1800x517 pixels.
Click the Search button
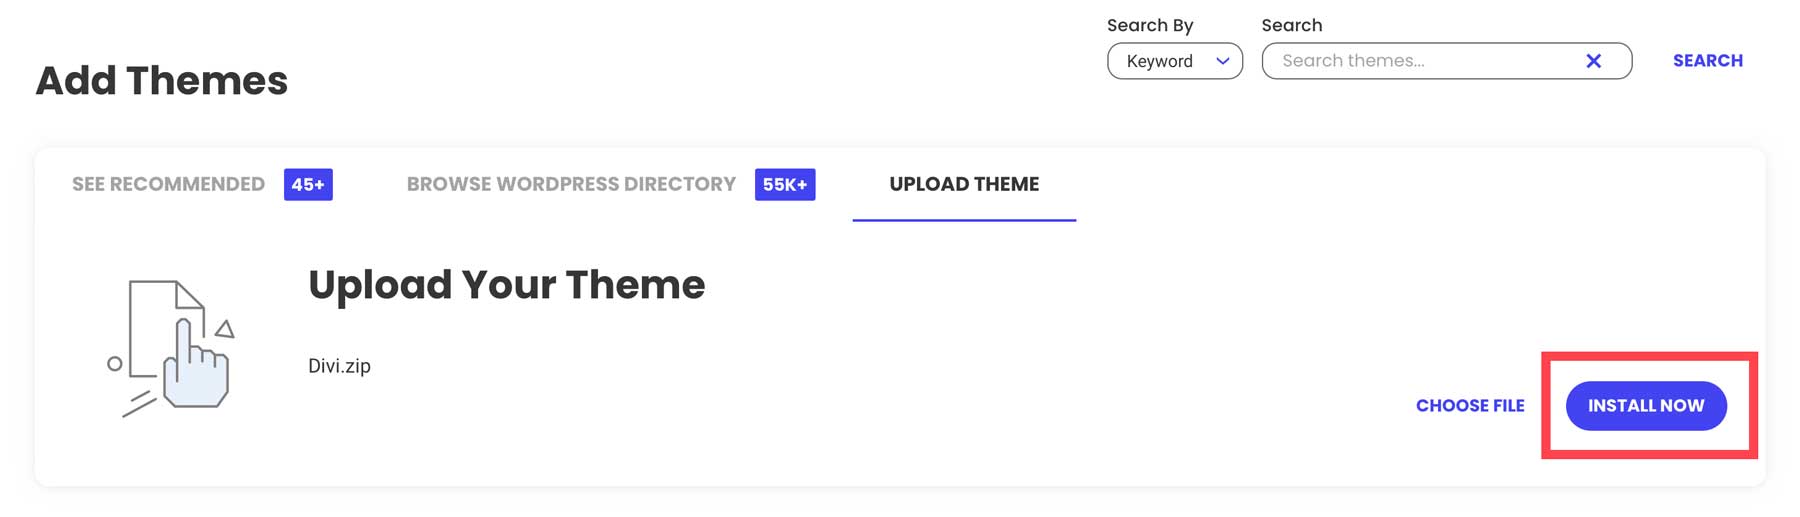click(1707, 61)
